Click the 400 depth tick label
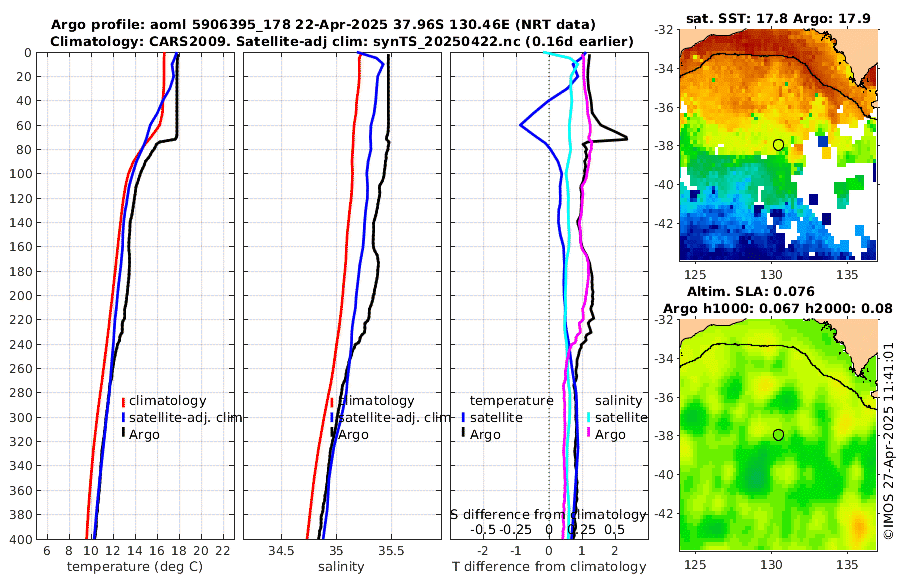This screenshot has height=580, width=900. point(21,539)
